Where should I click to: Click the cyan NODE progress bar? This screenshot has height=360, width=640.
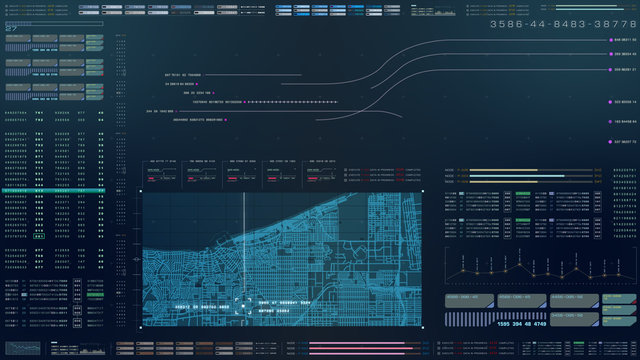click(531, 176)
